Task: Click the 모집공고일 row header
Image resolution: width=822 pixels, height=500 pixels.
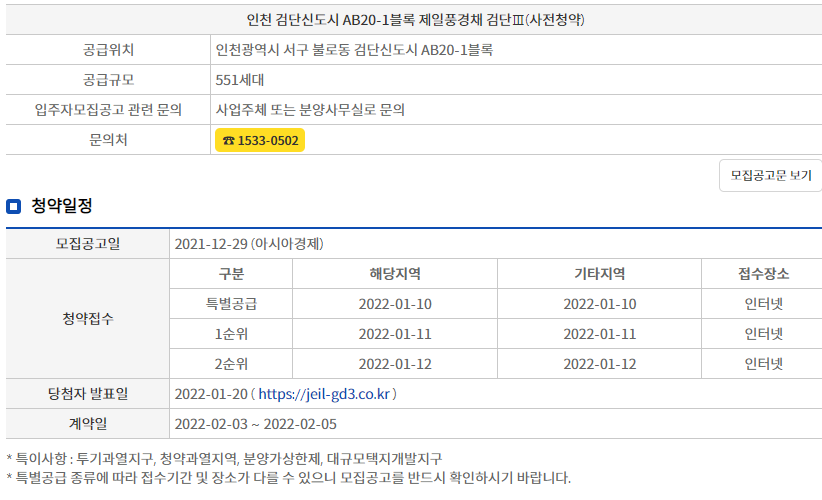Action: click(x=88, y=244)
